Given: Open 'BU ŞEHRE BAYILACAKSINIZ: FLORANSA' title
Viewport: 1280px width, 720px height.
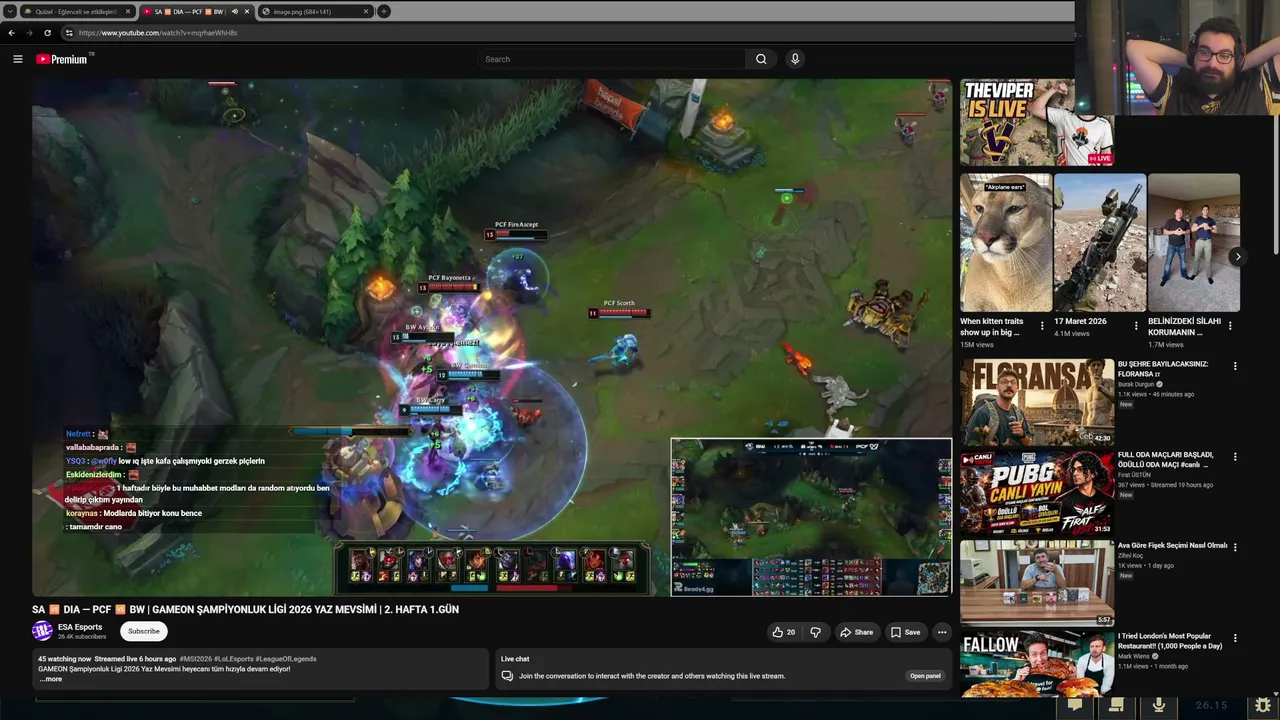Looking at the screenshot, I should pyautogui.click(x=1163, y=368).
